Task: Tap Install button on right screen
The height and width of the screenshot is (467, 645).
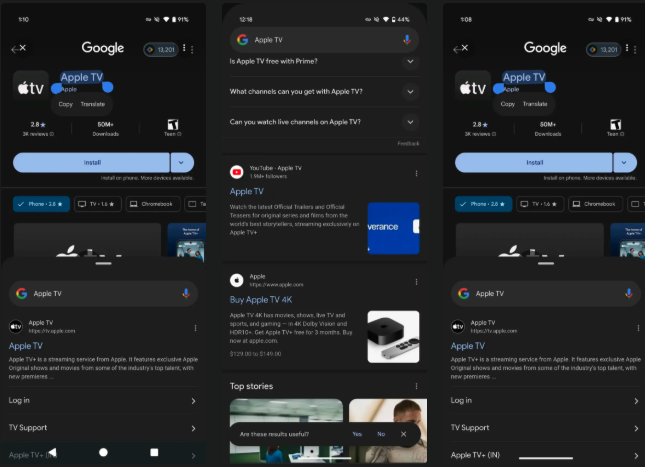Action: coord(534,163)
